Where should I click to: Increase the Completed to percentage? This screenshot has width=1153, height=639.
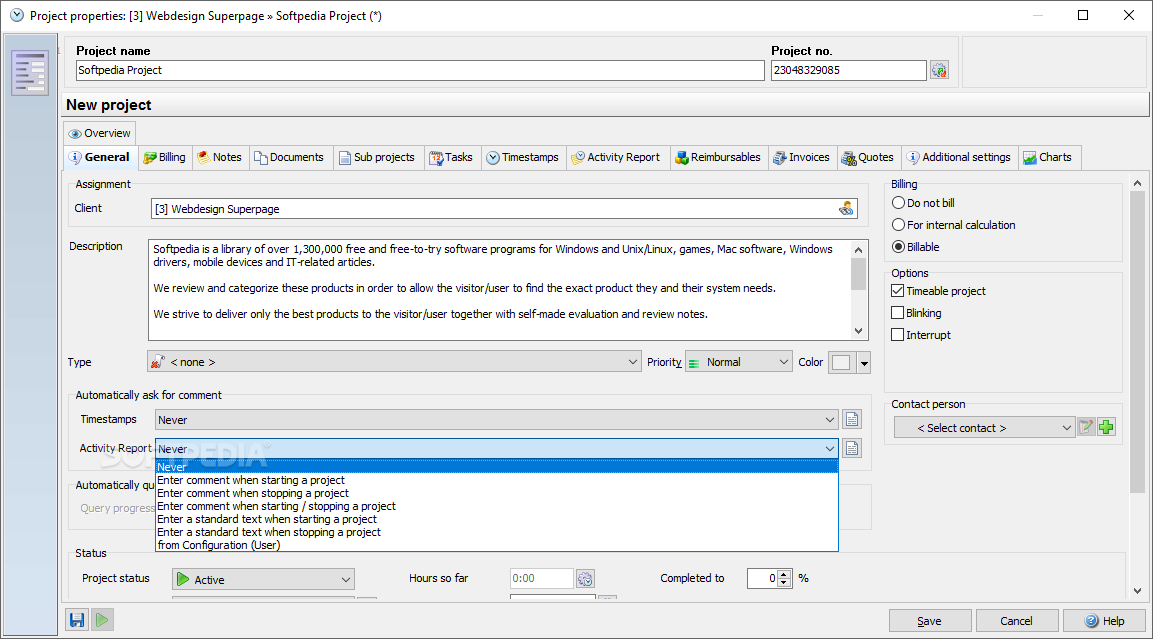pos(784,574)
